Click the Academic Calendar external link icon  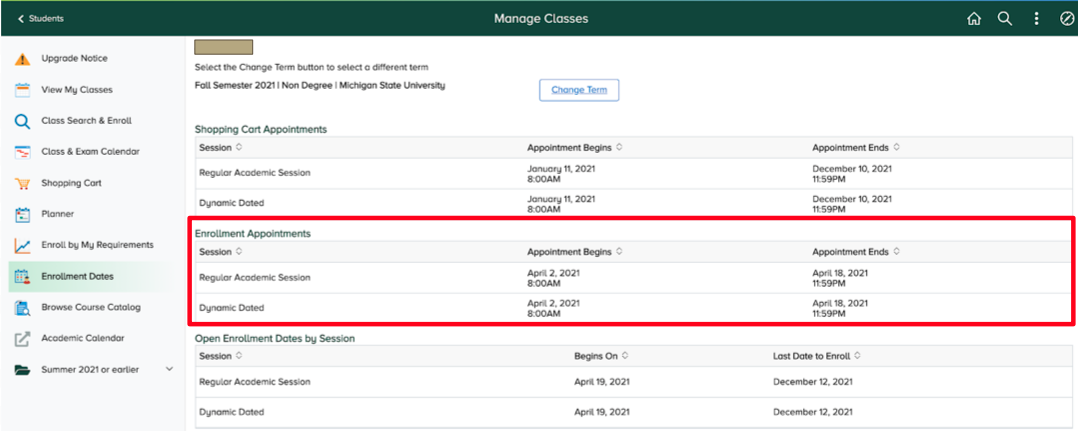(x=22, y=339)
